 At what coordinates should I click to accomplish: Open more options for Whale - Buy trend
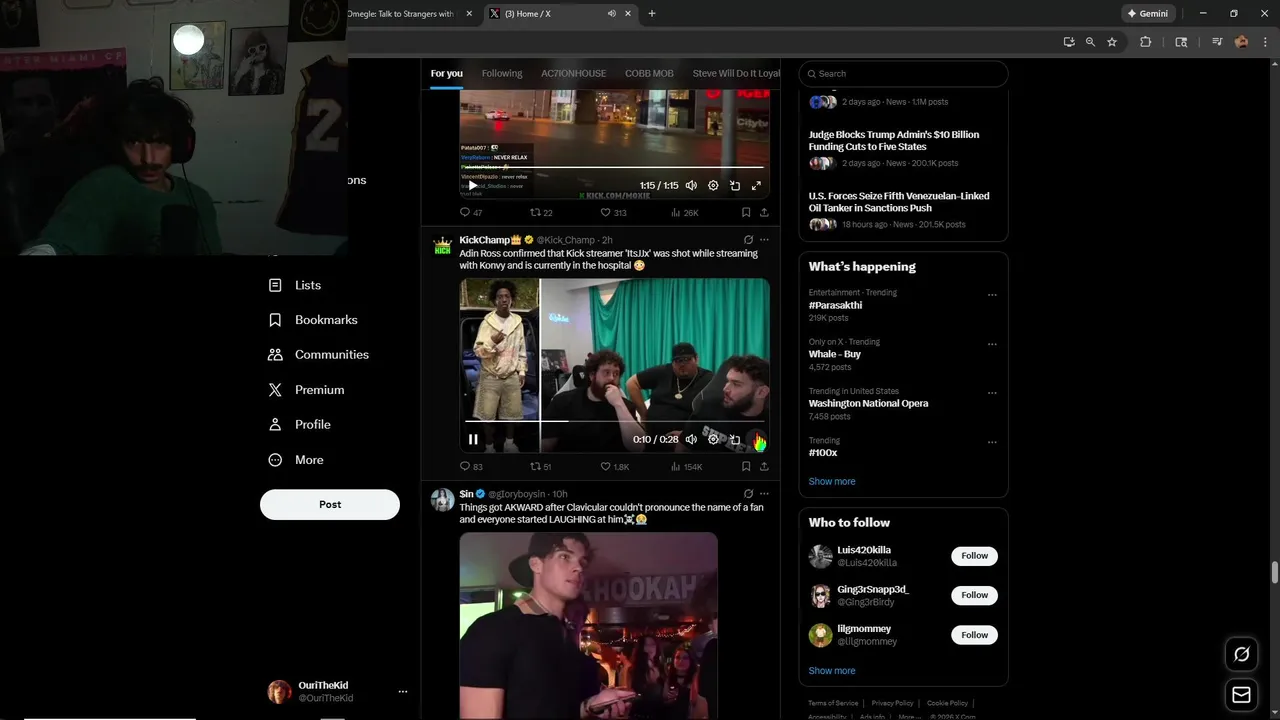pos(992,344)
